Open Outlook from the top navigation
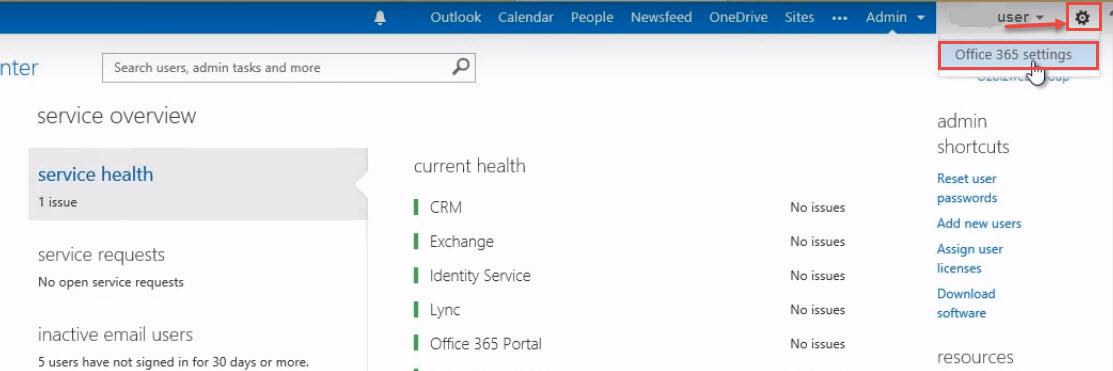Screen dimensions: 1113x371 coord(456,18)
